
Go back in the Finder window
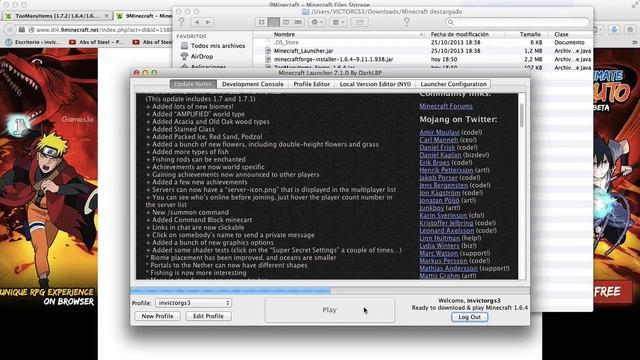click(x=197, y=22)
